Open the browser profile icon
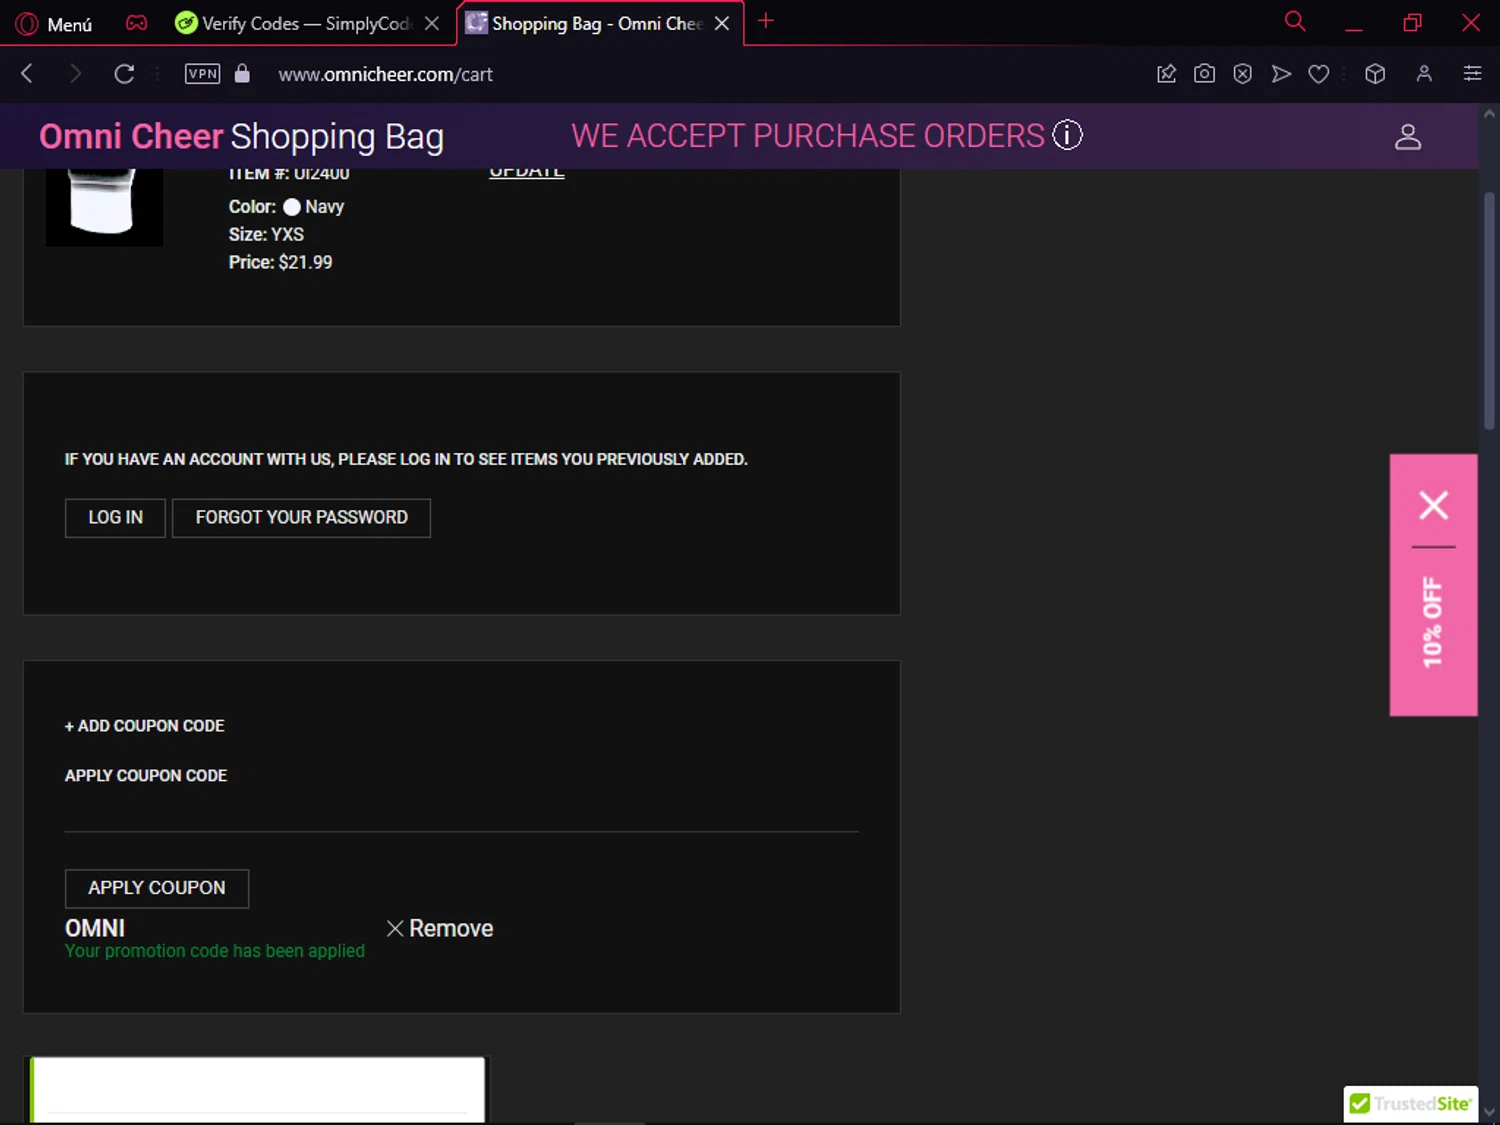Image resolution: width=1500 pixels, height=1125 pixels. 1424,73
